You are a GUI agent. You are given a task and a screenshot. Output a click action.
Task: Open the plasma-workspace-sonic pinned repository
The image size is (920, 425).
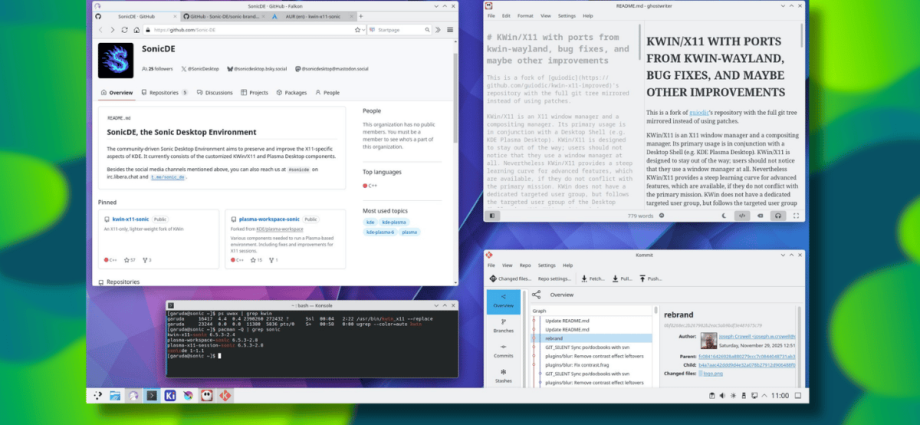[269, 220]
